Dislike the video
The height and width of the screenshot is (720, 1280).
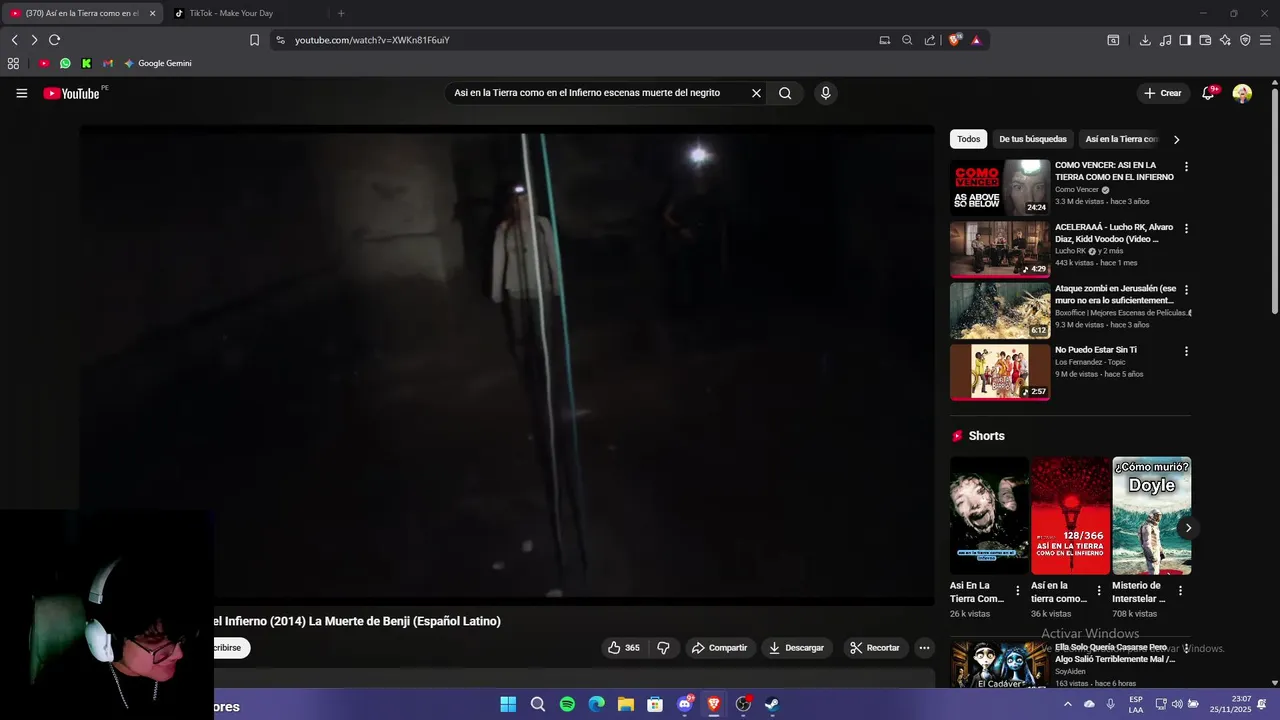[663, 648]
